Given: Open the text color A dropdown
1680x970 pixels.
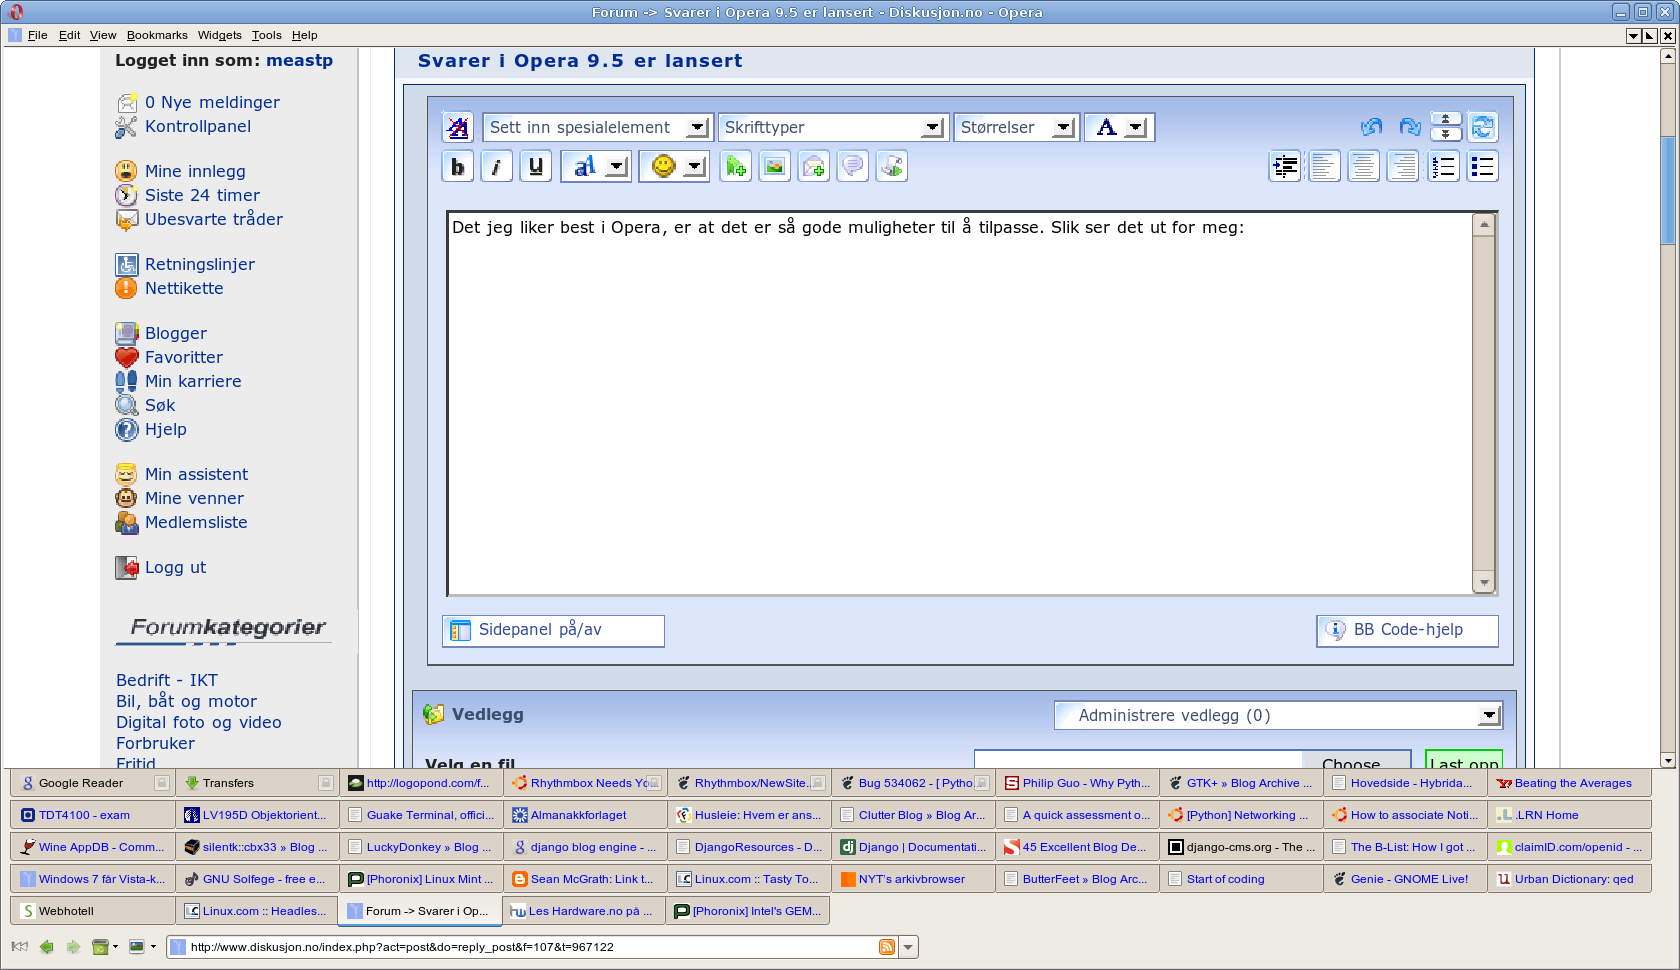Looking at the screenshot, I should [x=1119, y=127].
